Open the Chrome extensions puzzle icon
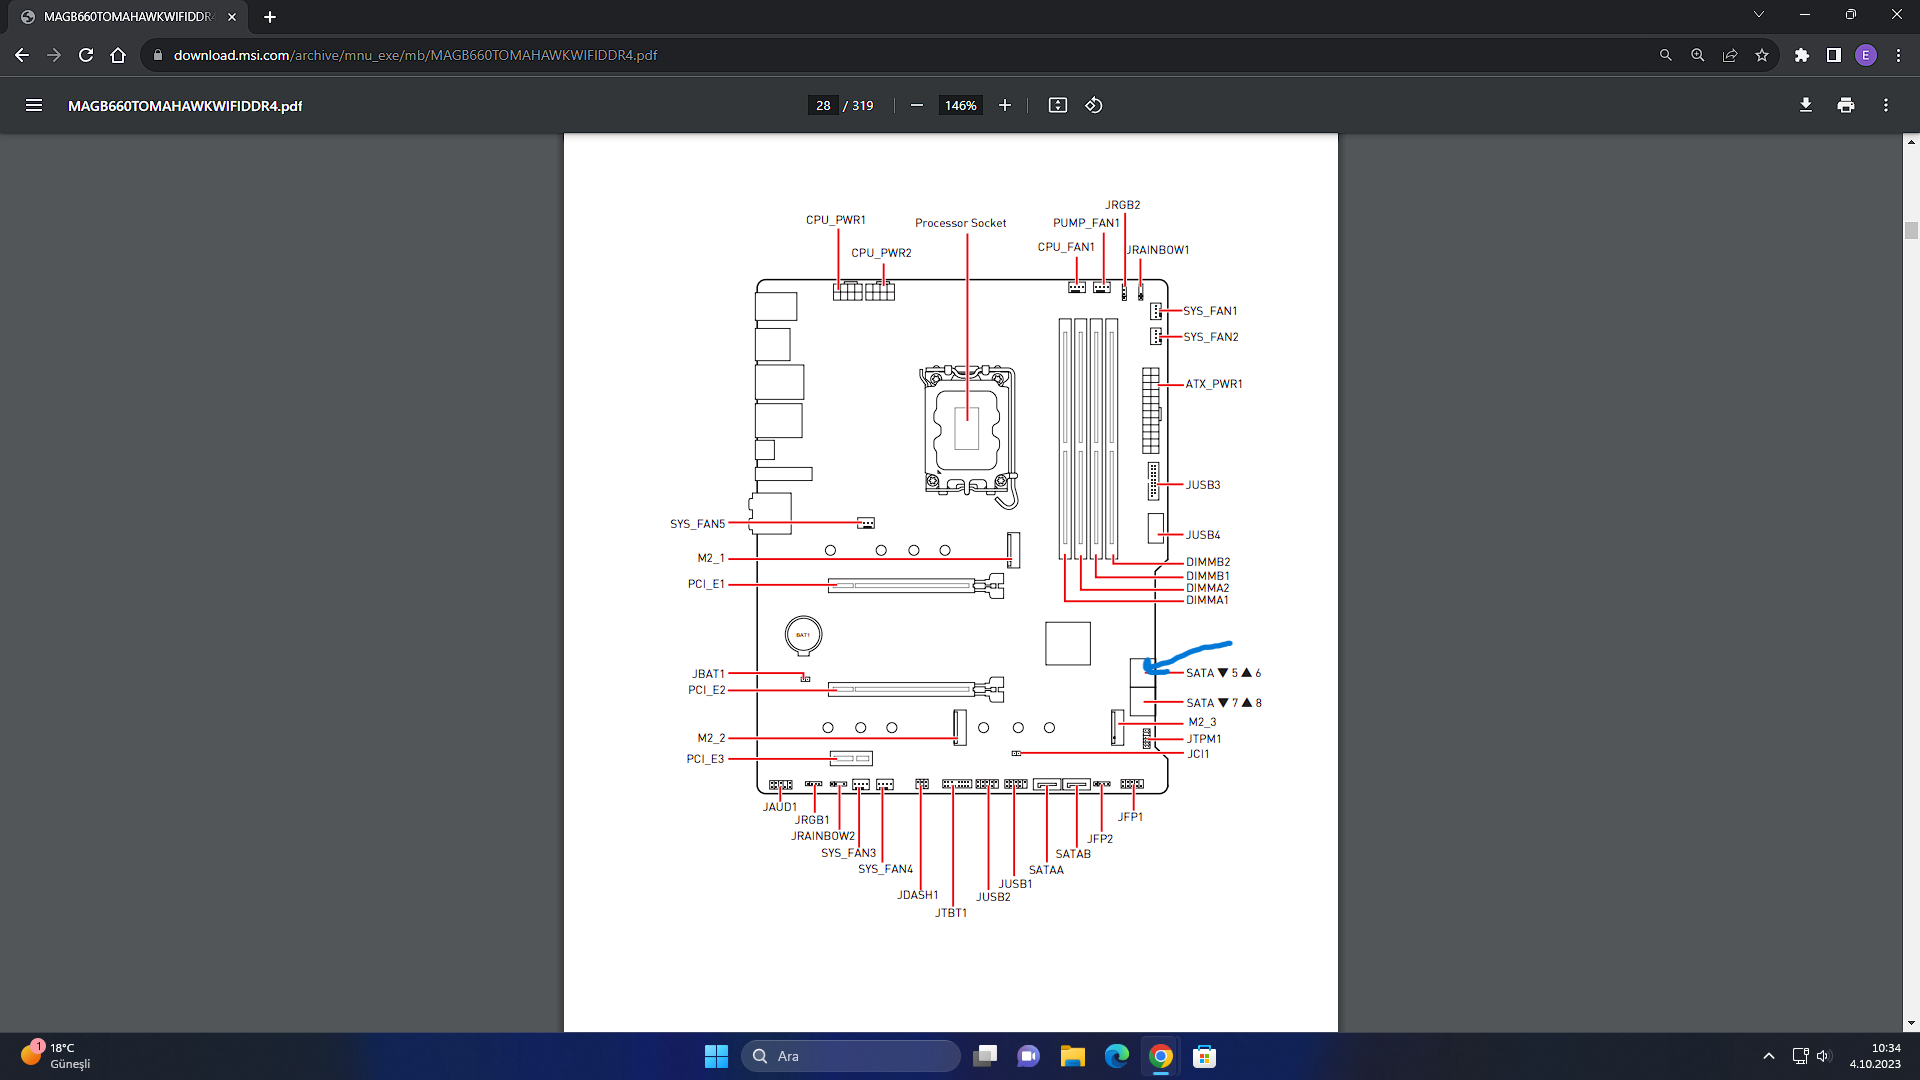 (1802, 55)
